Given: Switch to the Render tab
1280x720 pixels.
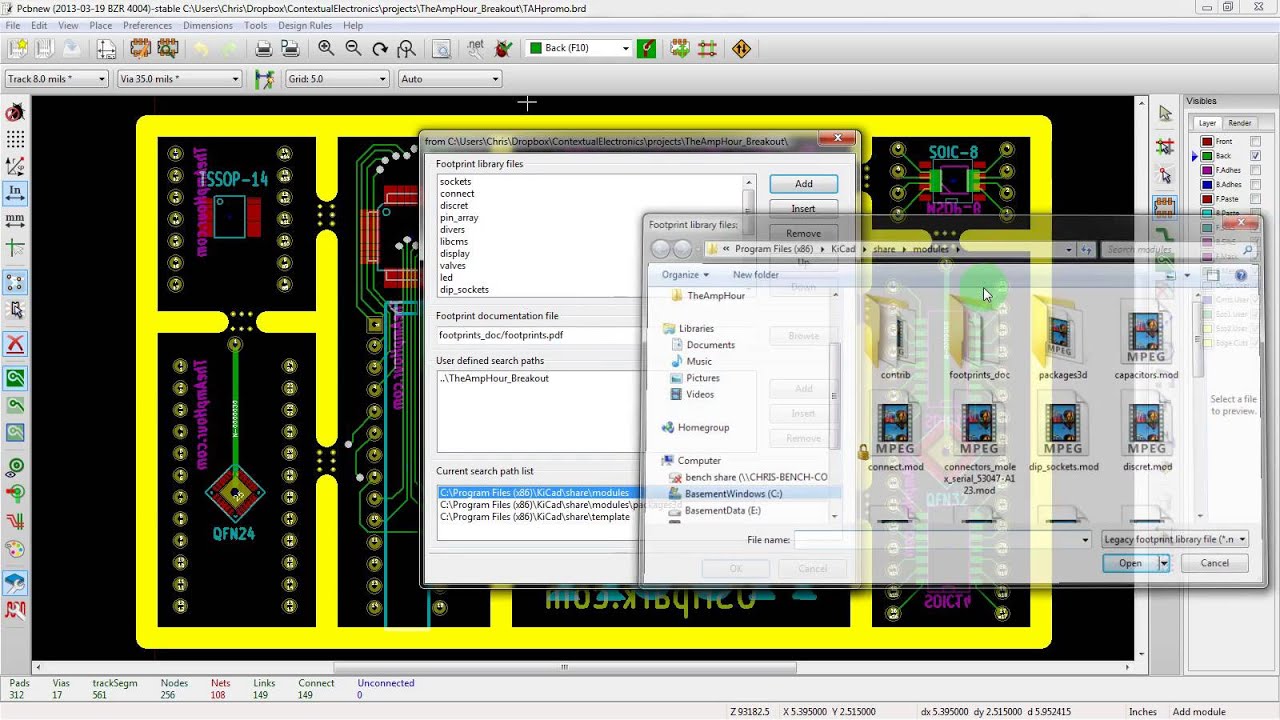Looking at the screenshot, I should coord(1239,123).
